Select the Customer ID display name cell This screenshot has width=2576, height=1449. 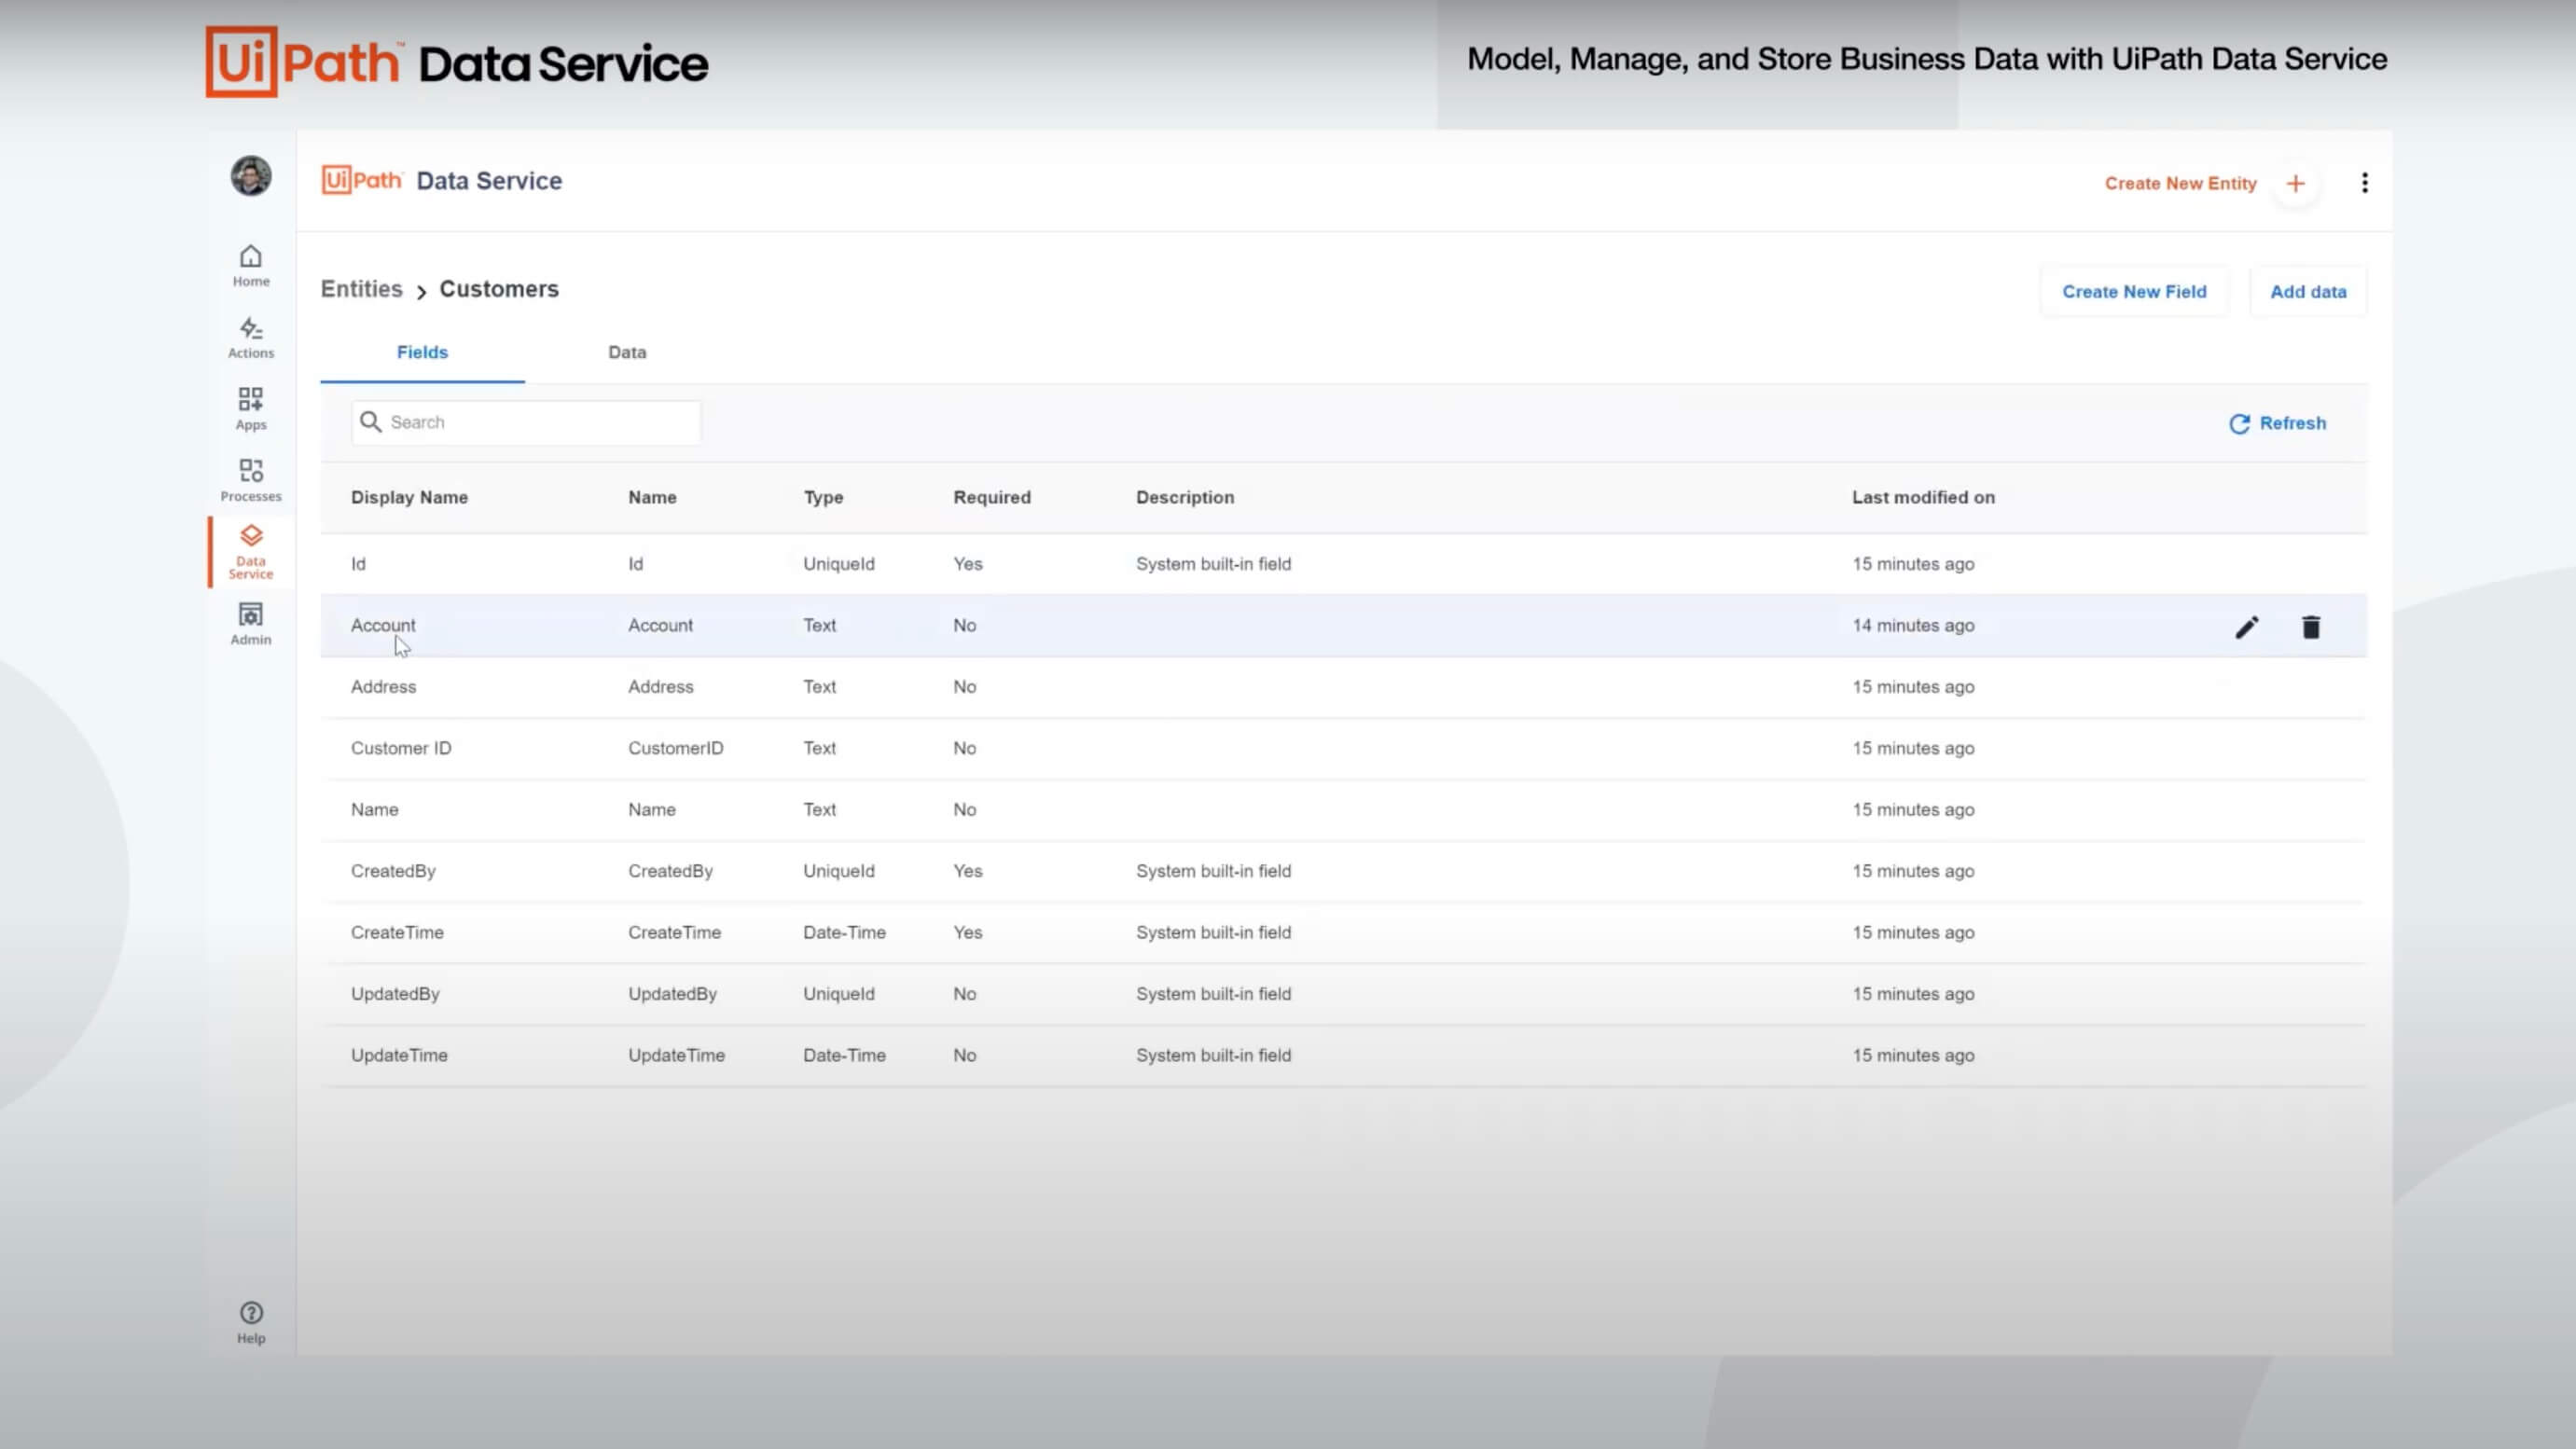[x=400, y=748]
